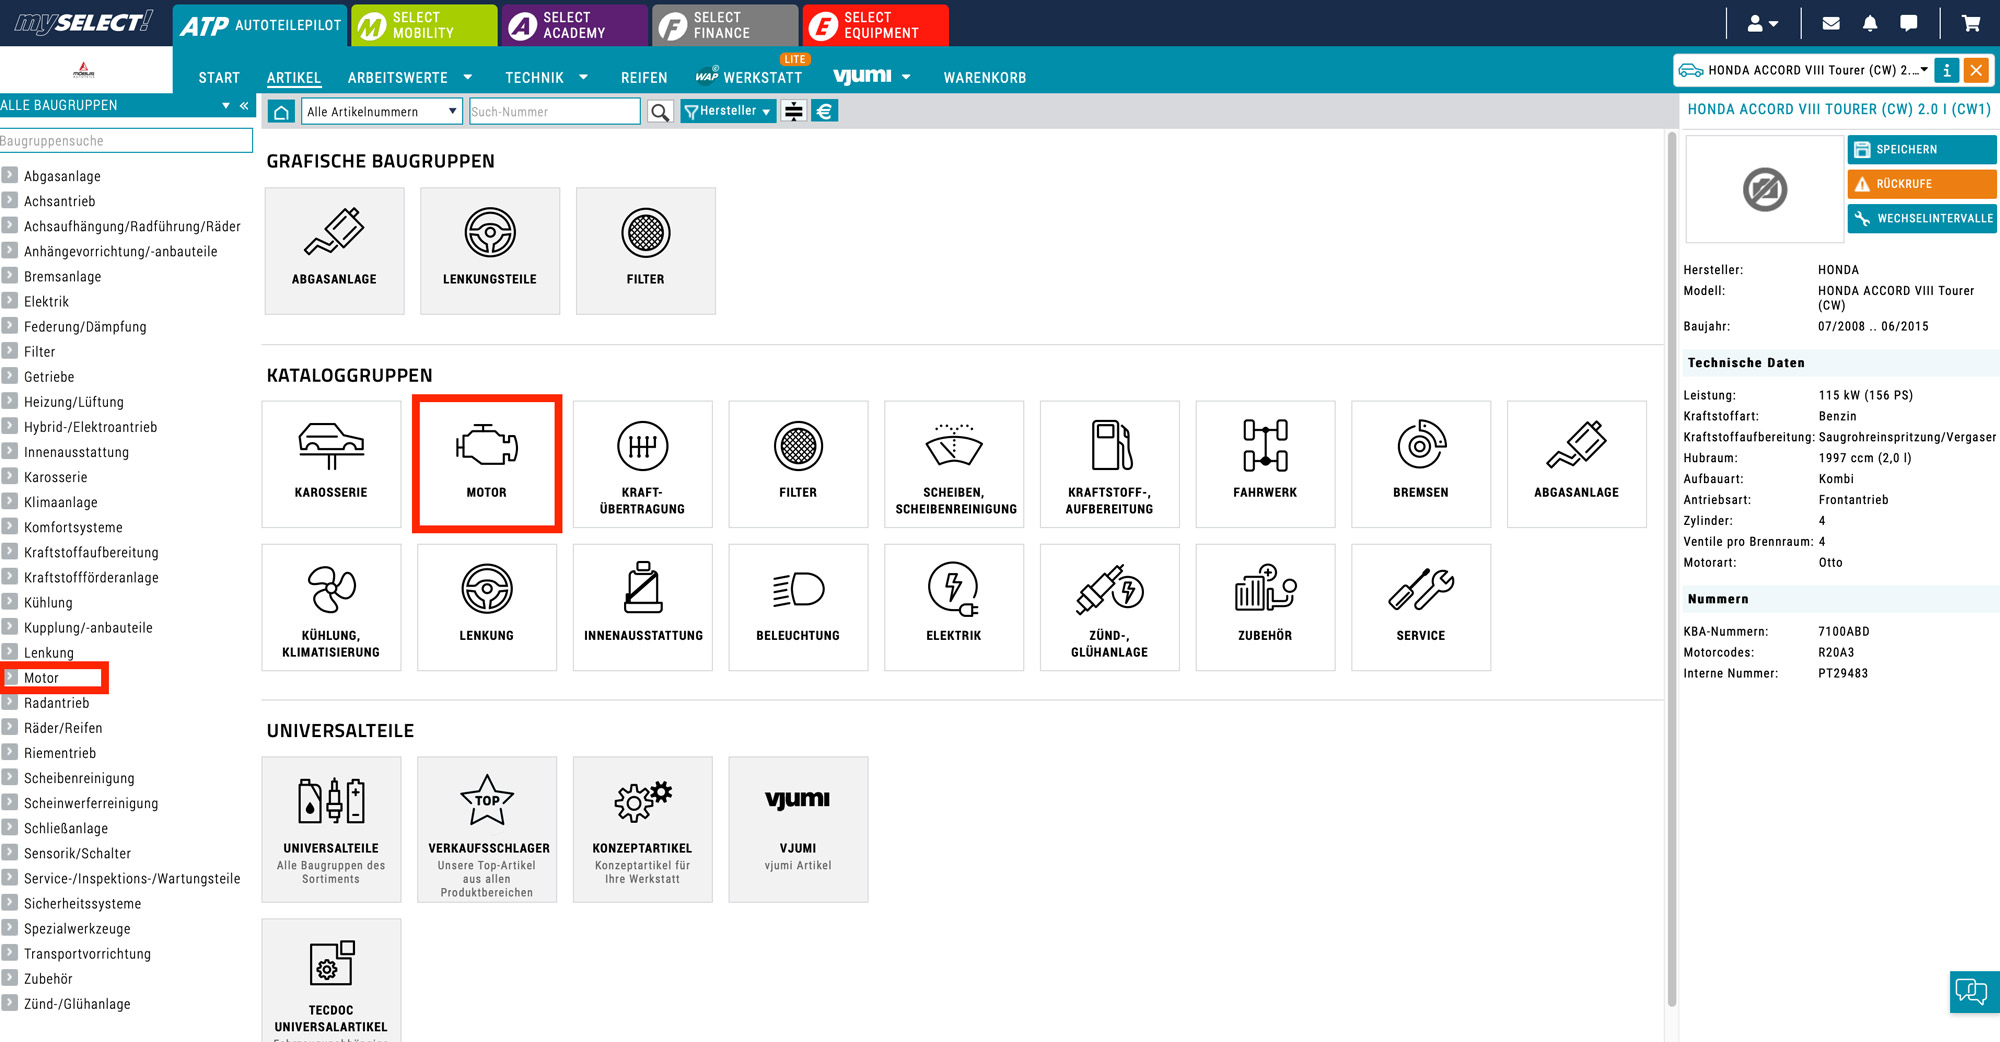Switch to the Select Equipment tab
Image resolution: width=2000 pixels, height=1042 pixels.
coord(876,25)
